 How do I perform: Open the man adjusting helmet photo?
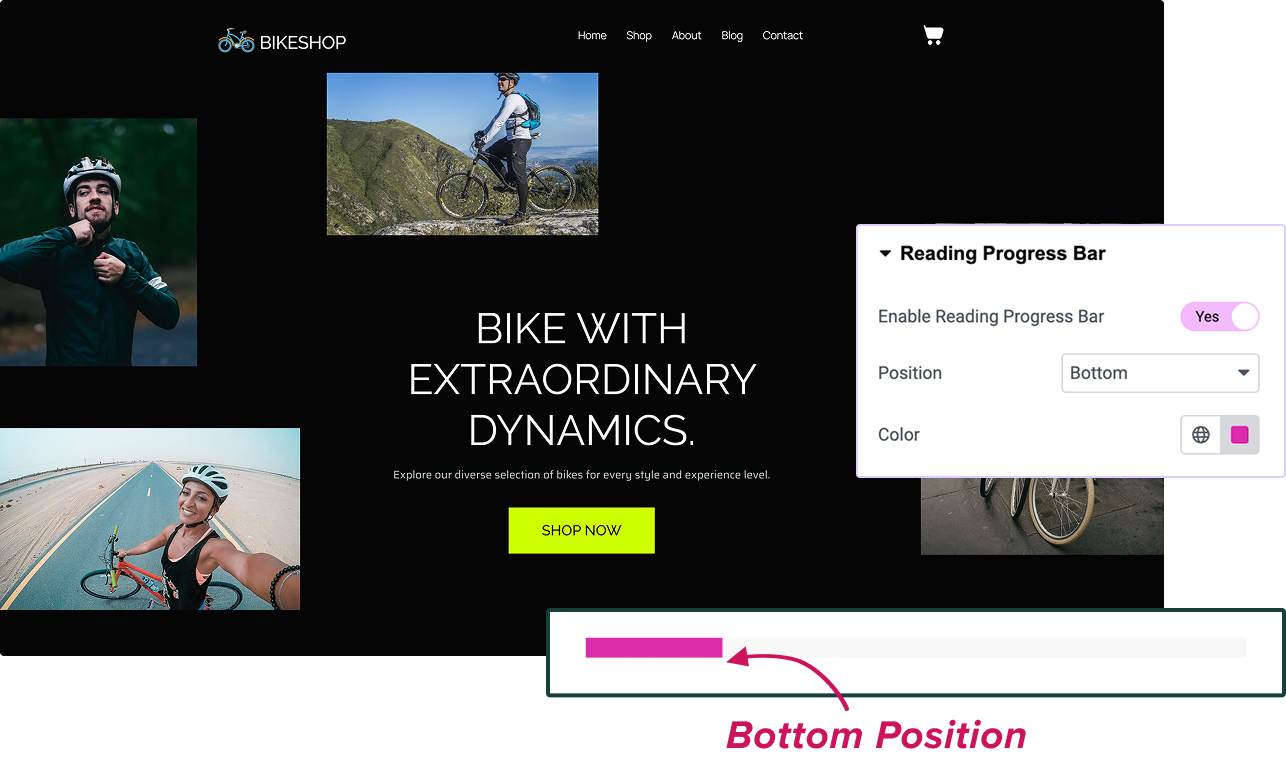pyautogui.click(x=98, y=242)
